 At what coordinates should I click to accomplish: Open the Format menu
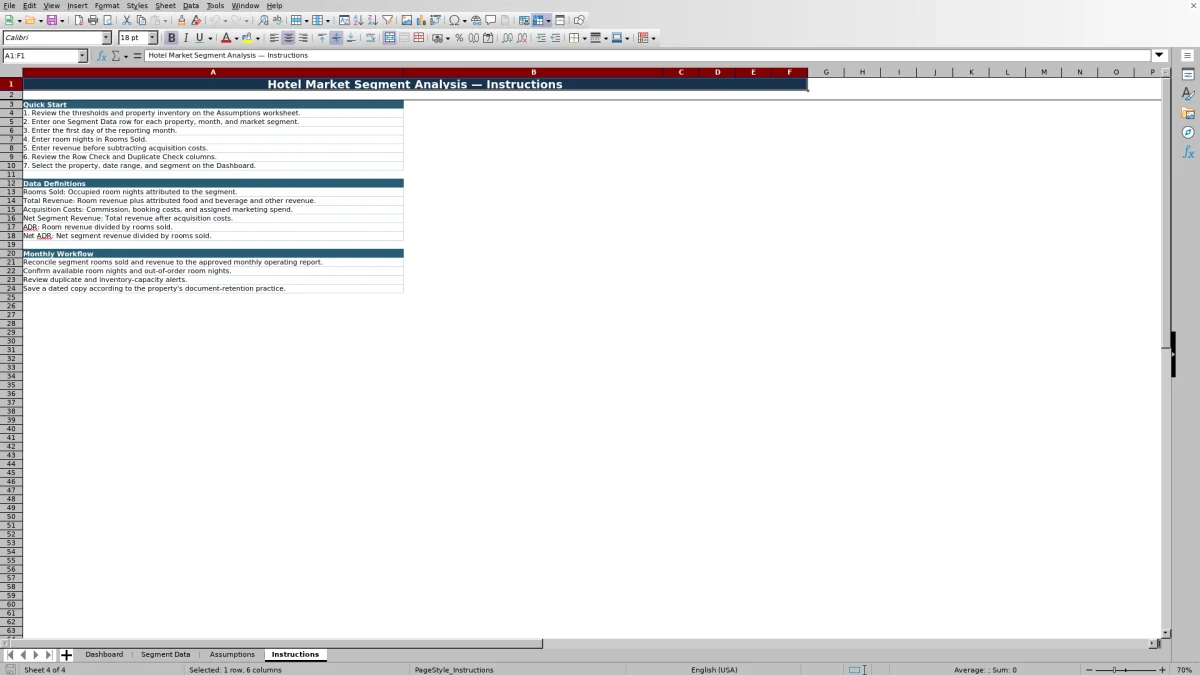pyautogui.click(x=107, y=6)
